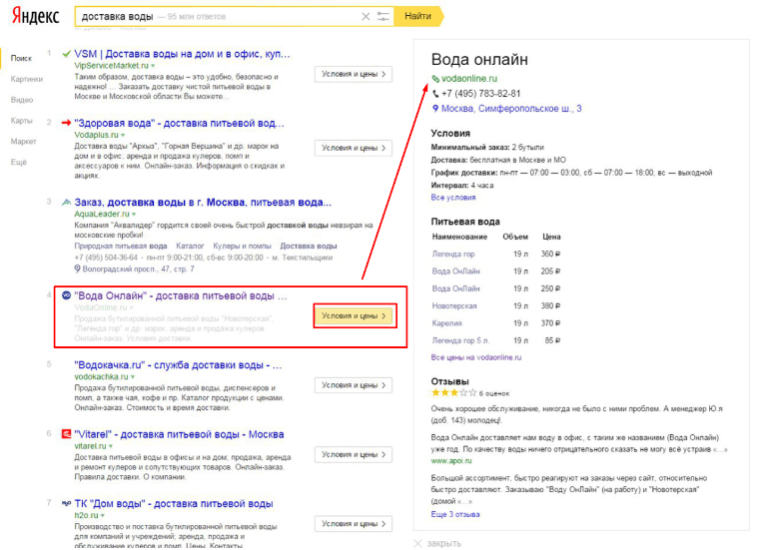759x550 pixels.
Task: Click Условия и цены for Дом воды
Action: pos(353,523)
